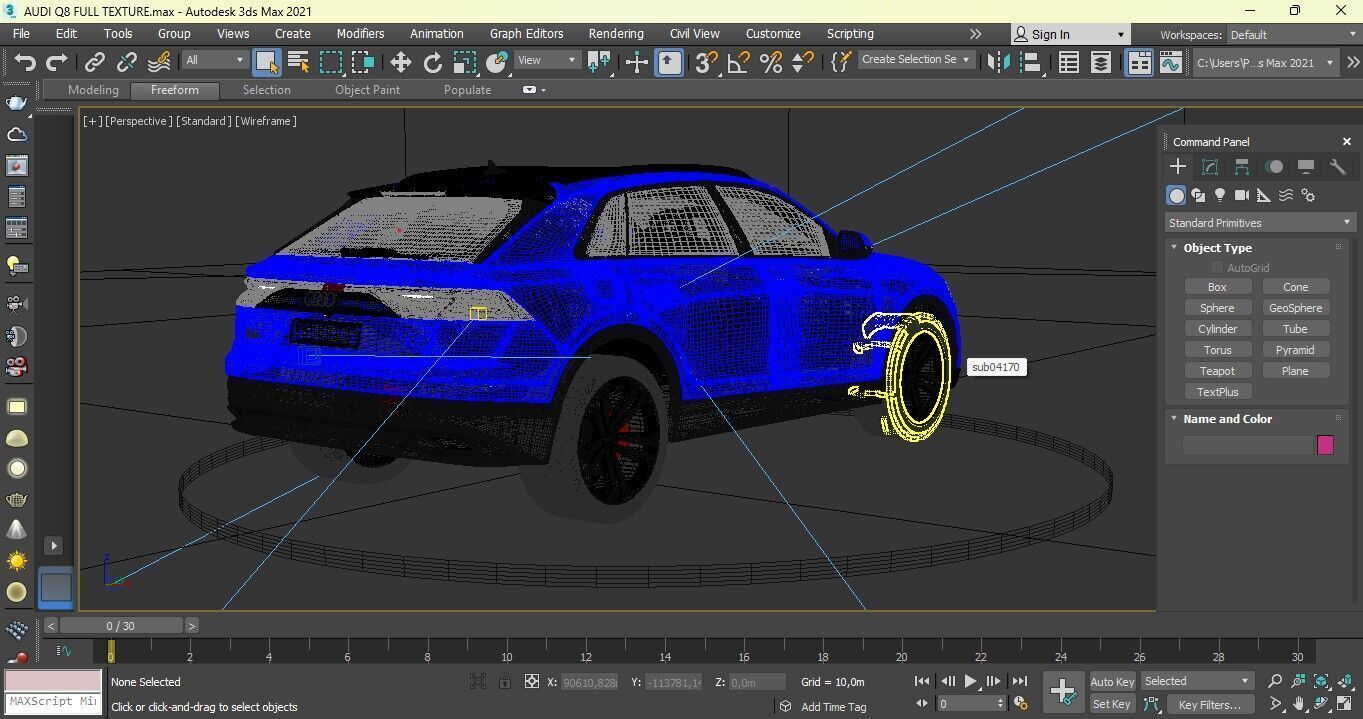Image resolution: width=1363 pixels, height=719 pixels.
Task: Select the Select and Move tool
Action: click(x=400, y=63)
